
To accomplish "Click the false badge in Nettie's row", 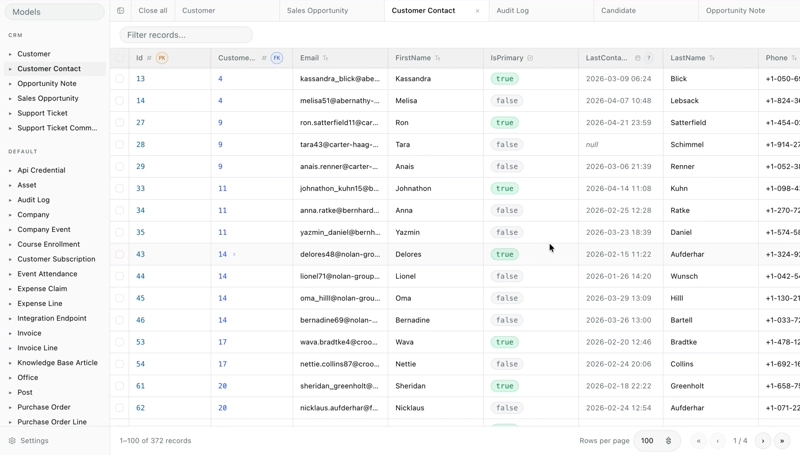I will (x=507, y=364).
